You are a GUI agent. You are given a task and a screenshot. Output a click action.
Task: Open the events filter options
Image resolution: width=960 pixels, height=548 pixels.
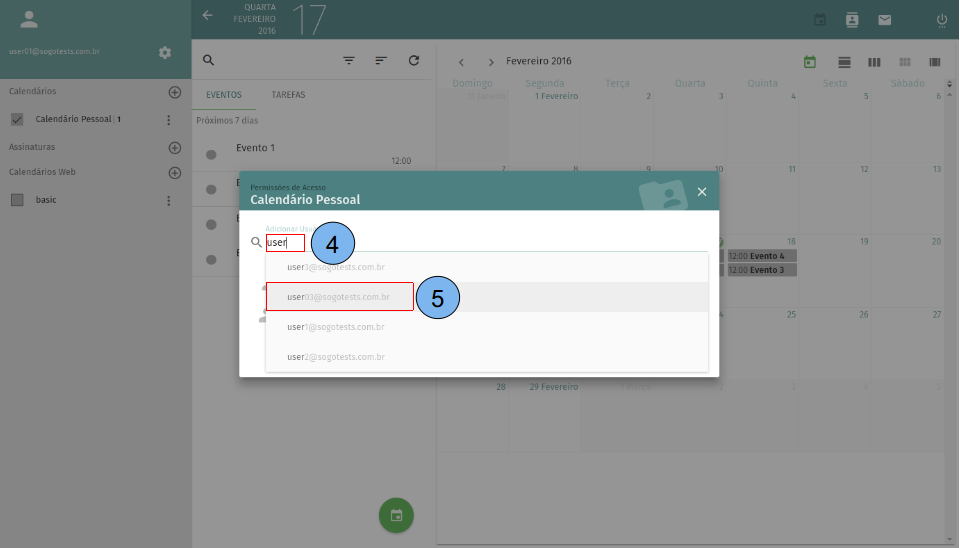pyautogui.click(x=349, y=60)
